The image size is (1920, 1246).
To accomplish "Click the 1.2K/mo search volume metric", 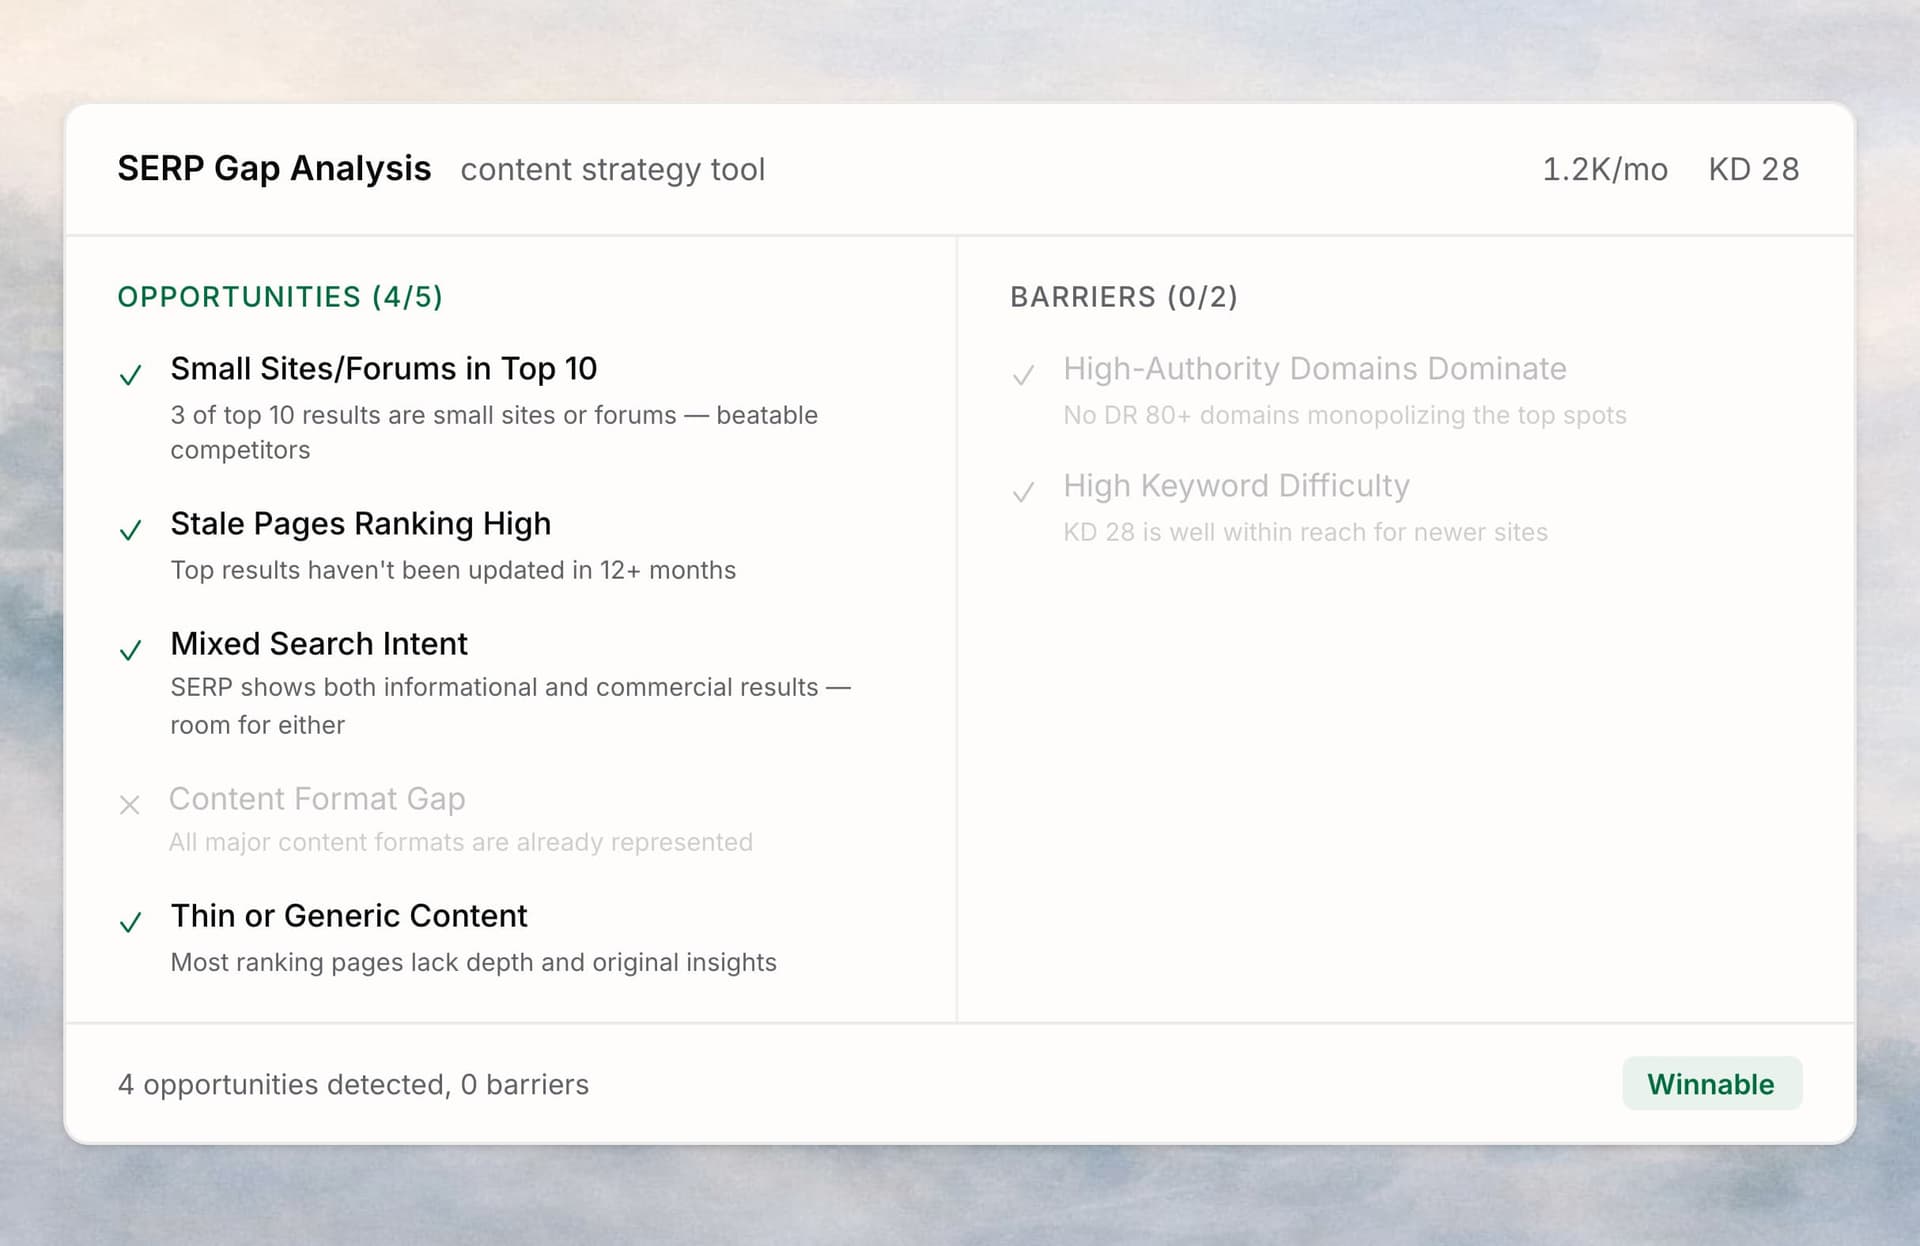I will point(1604,169).
